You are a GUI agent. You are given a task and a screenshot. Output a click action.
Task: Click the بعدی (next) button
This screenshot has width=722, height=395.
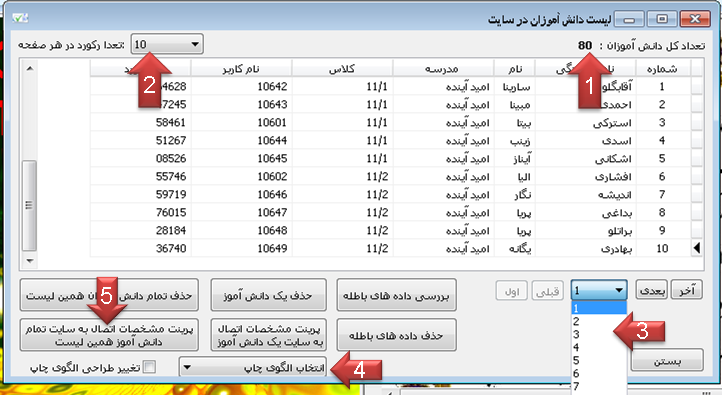(652, 290)
